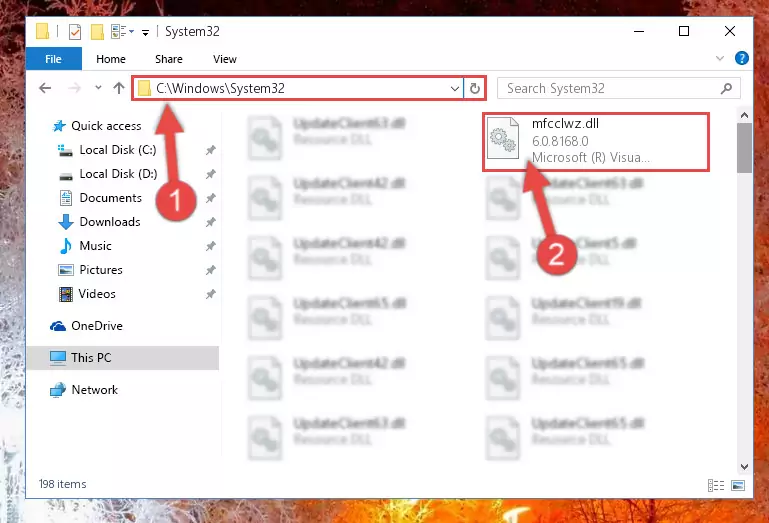Click the pin icon next to Downloads
The height and width of the screenshot is (523, 769).
click(210, 222)
